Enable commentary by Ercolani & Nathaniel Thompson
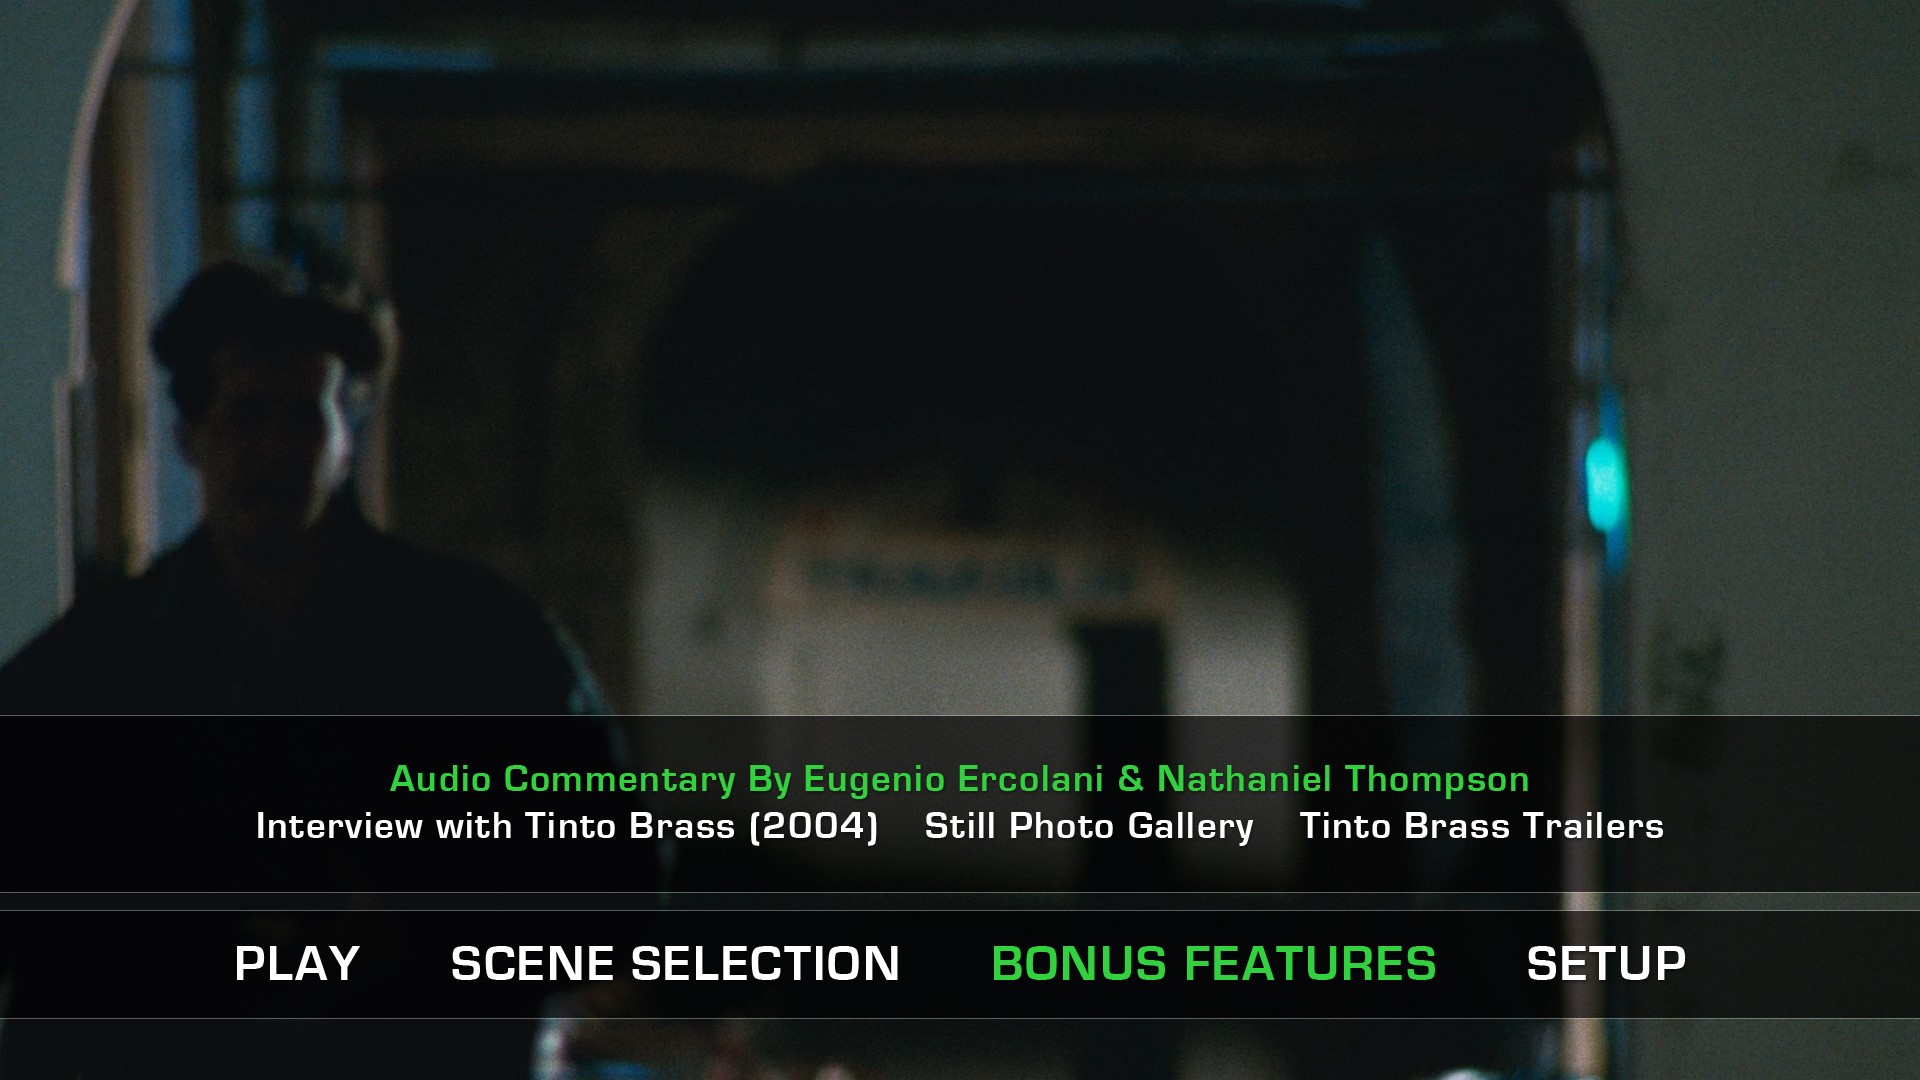 [x=959, y=779]
